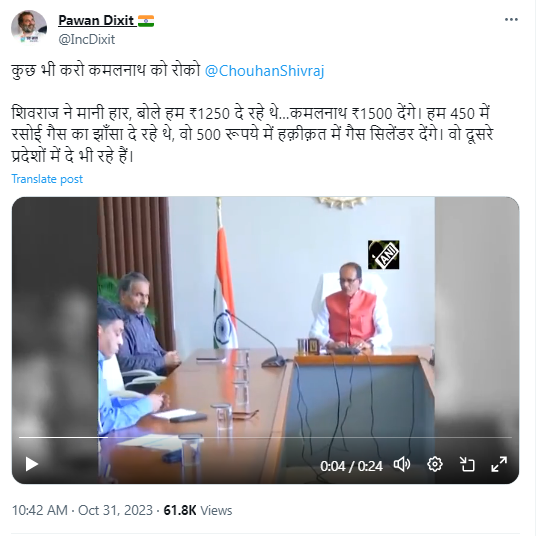Click Translate post
The width and height of the screenshot is (545, 536).
[47, 179]
